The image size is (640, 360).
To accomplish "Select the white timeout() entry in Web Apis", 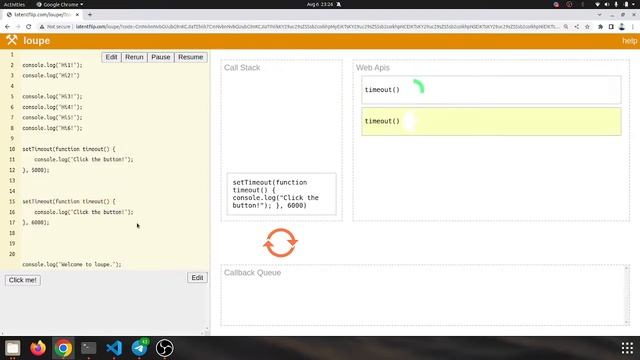I will click(x=491, y=90).
